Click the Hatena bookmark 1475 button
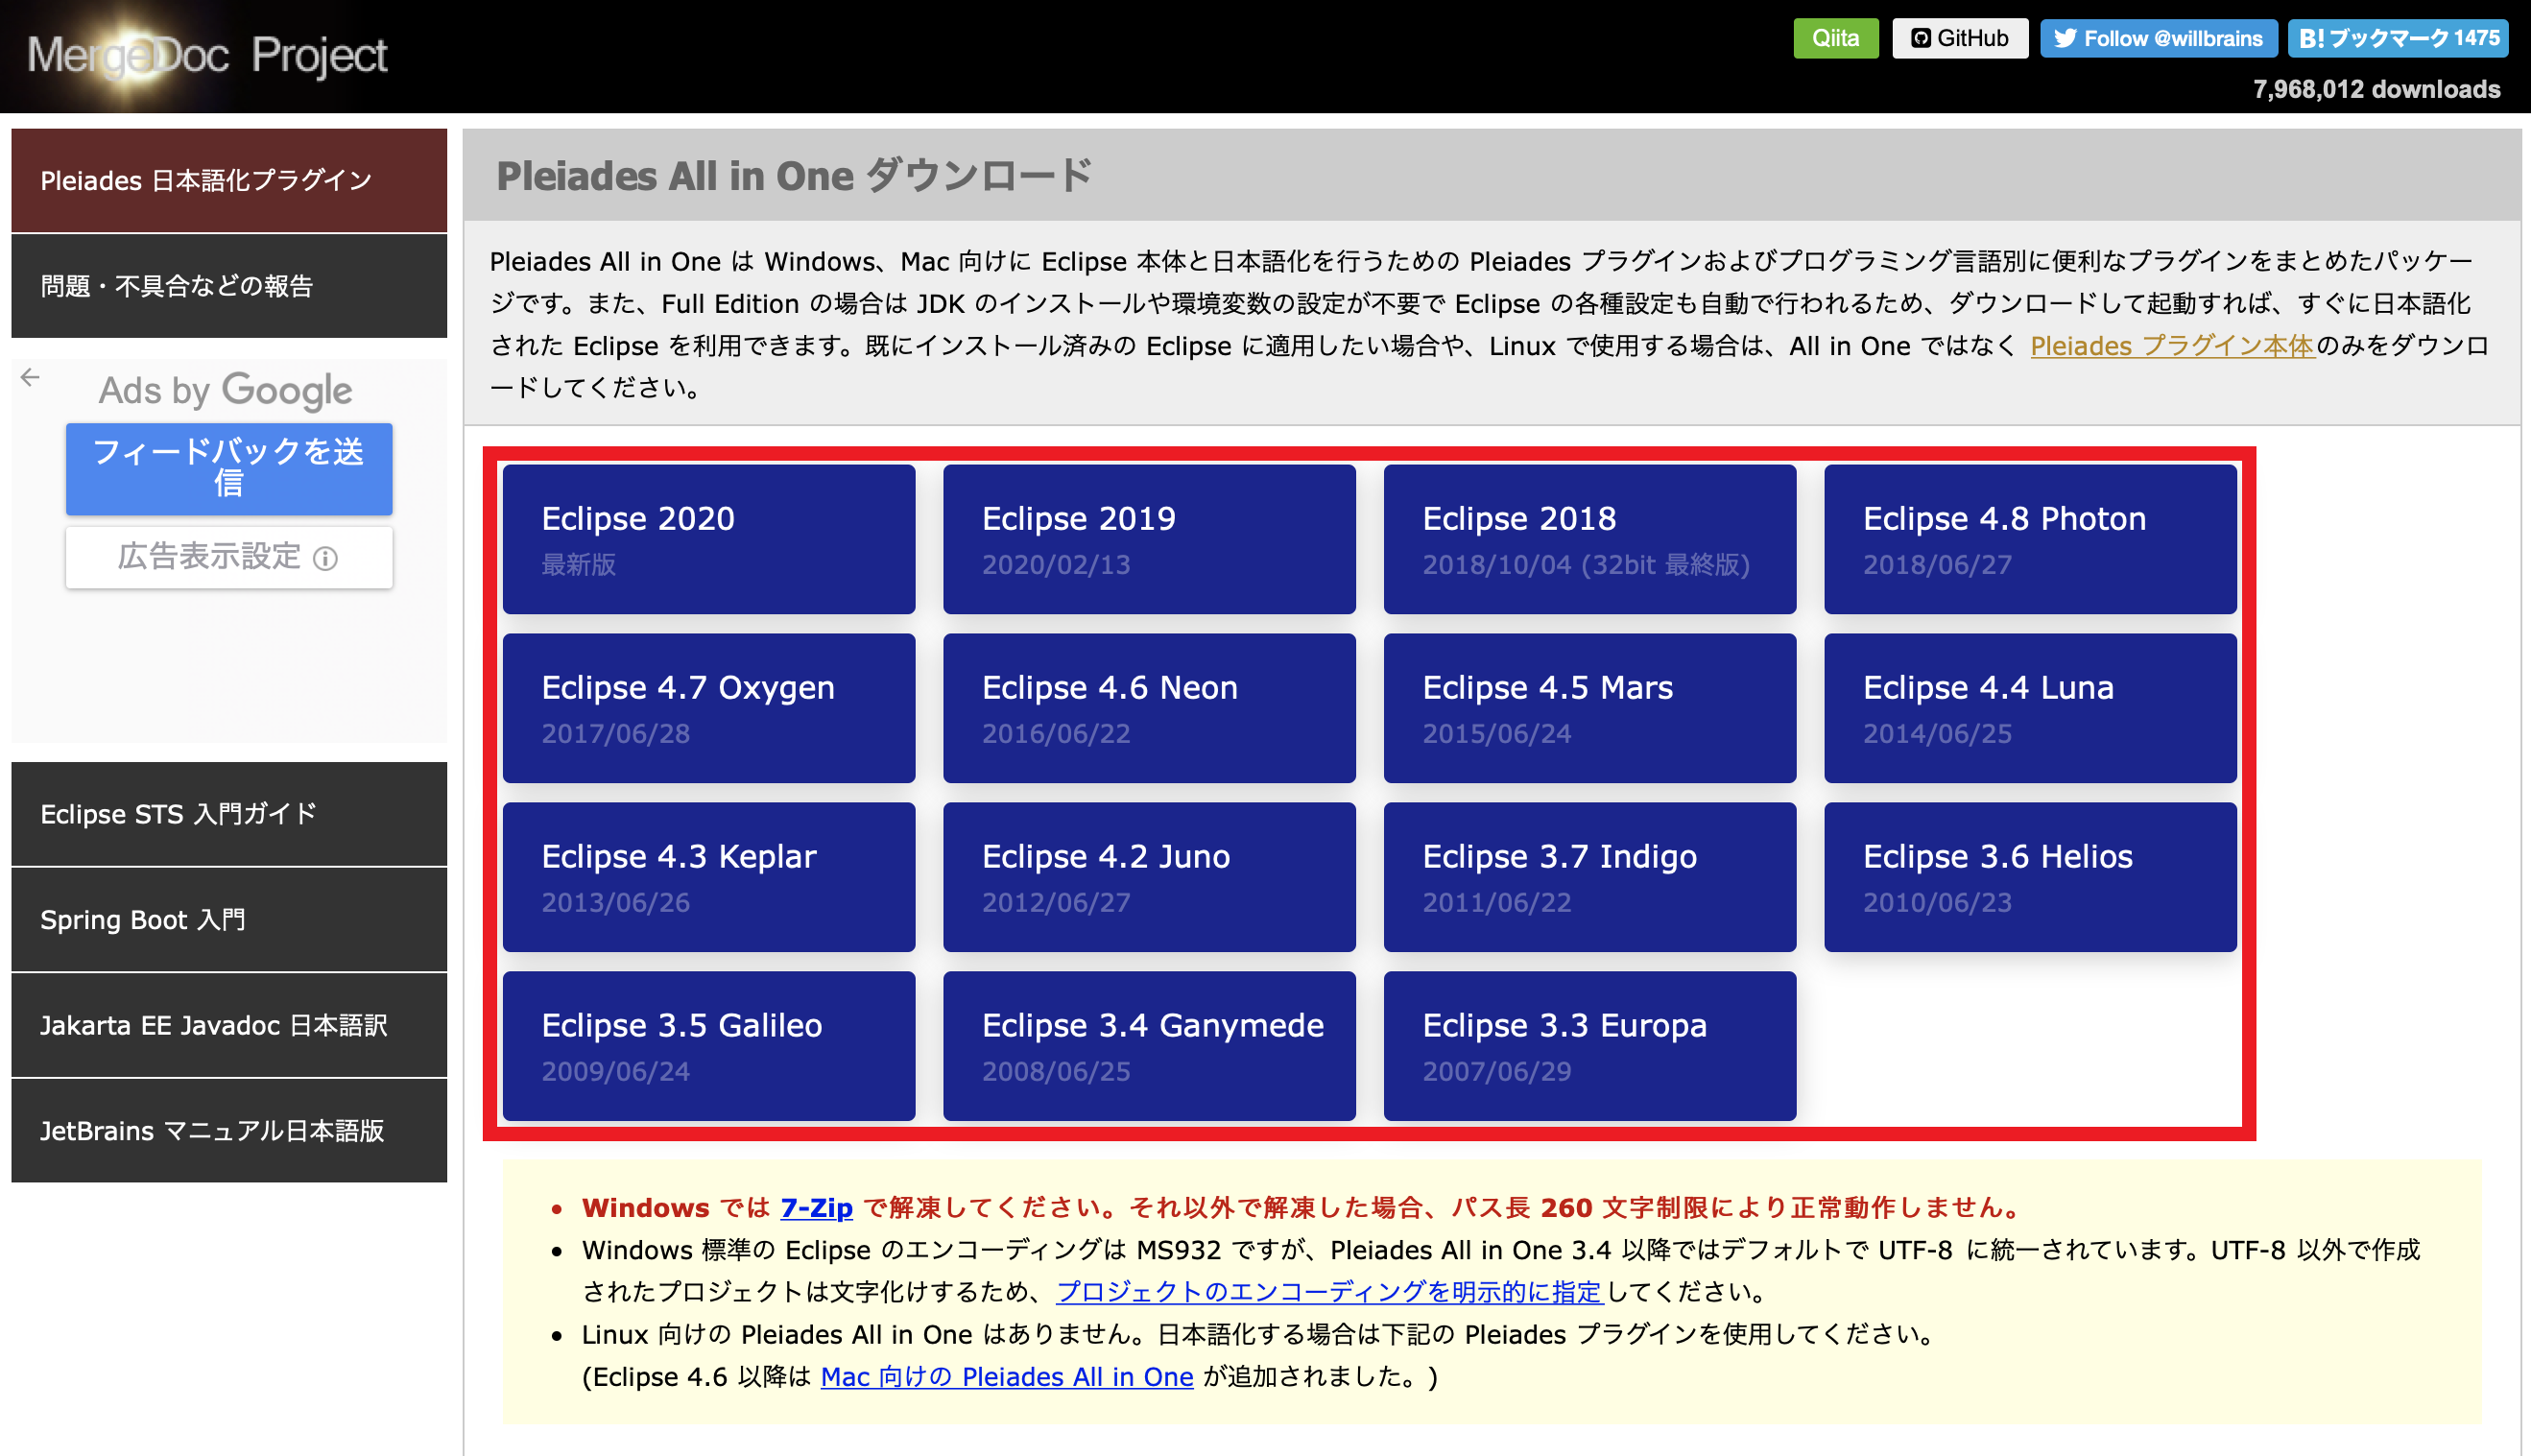The height and width of the screenshot is (1456, 2531). (2398, 39)
